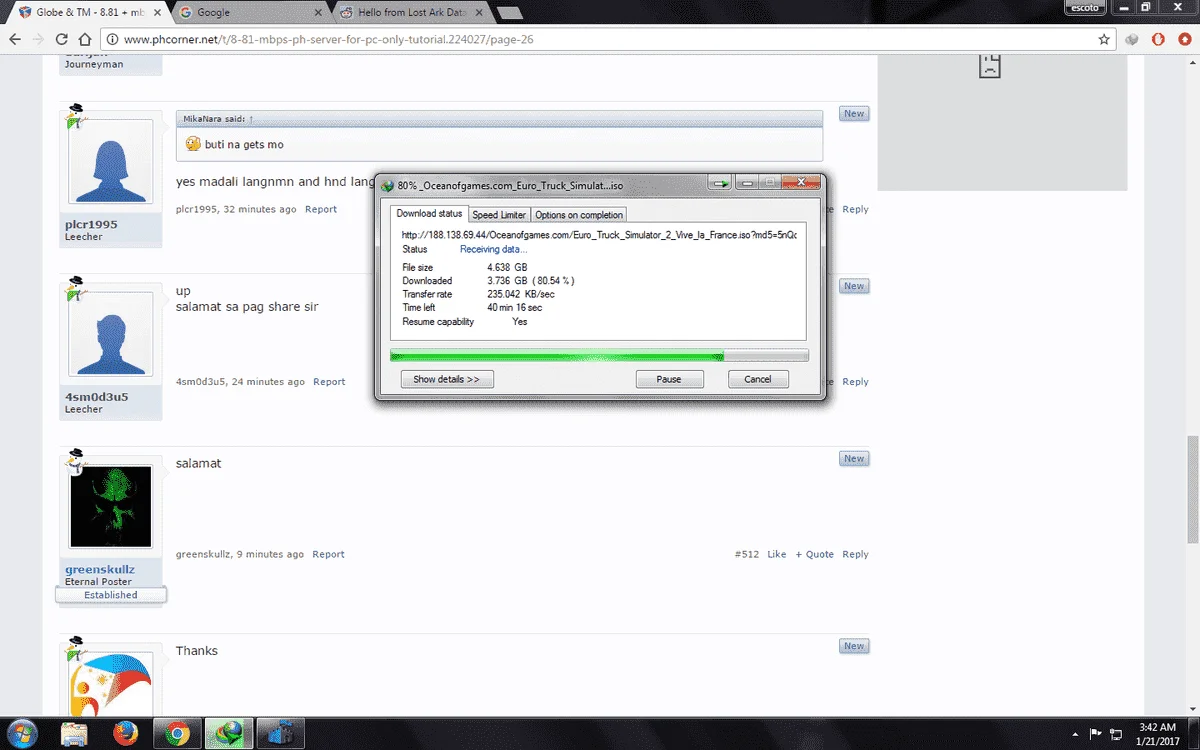Click the escoto profile button
The width and height of the screenshot is (1200, 750).
pos(1087,6)
